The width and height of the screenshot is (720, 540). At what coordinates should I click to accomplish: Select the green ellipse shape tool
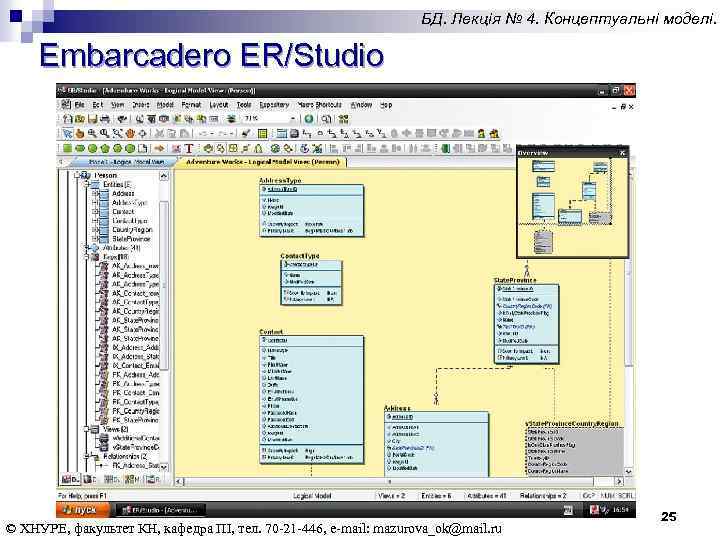[x=80, y=148]
